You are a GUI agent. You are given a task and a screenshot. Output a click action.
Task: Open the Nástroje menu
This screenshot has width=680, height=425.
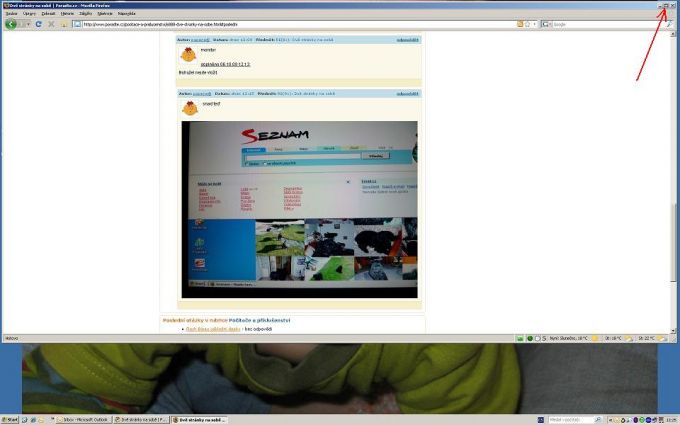105,13
